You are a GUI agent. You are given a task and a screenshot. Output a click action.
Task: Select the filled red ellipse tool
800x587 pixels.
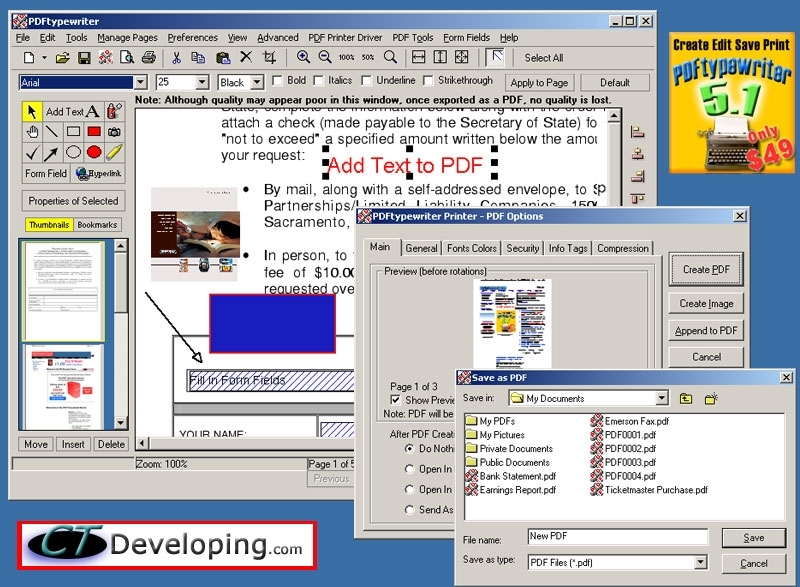94,152
